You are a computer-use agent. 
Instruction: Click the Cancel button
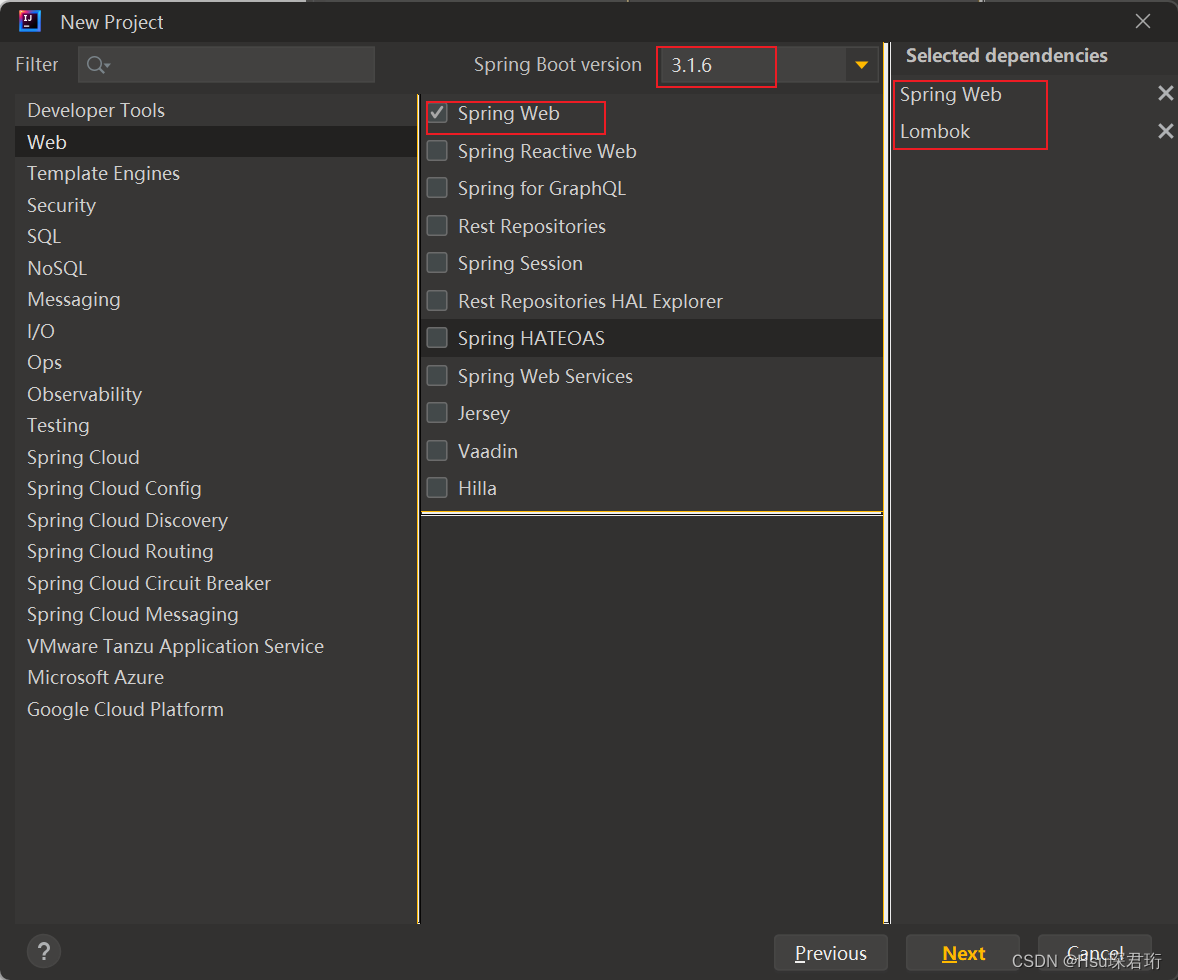tap(1095, 953)
